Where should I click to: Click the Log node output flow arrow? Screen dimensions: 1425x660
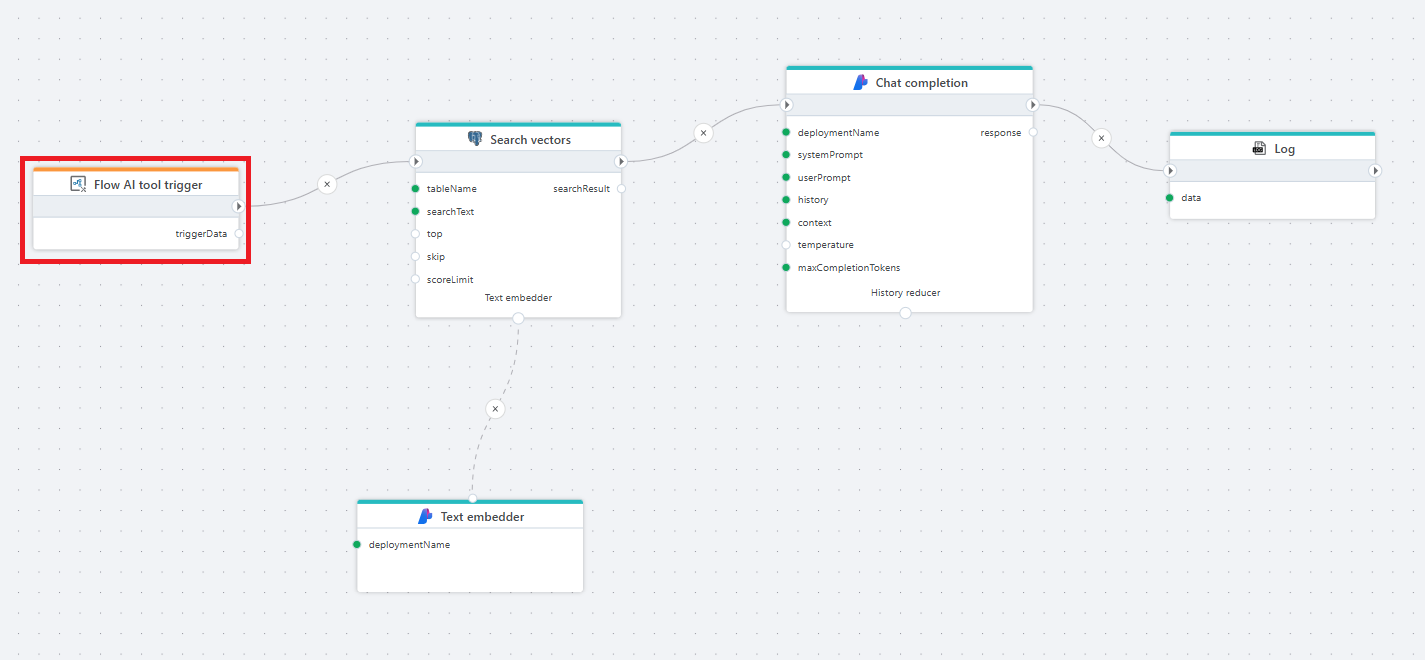tap(1375, 171)
